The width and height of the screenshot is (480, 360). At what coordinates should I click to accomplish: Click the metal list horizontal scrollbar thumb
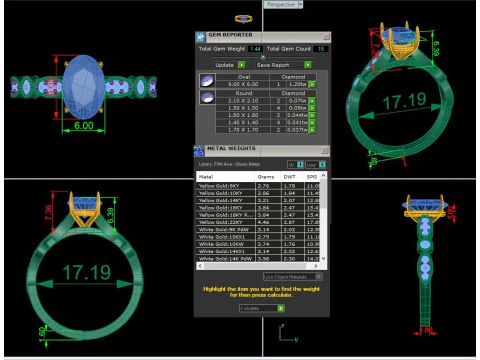(255, 266)
